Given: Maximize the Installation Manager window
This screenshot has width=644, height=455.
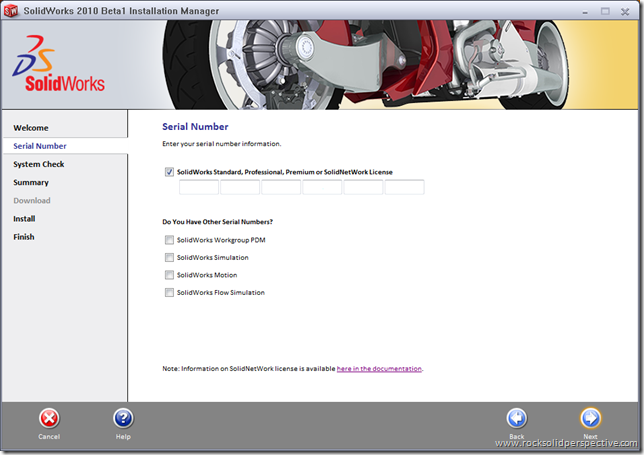Looking at the screenshot, I should [x=605, y=11].
